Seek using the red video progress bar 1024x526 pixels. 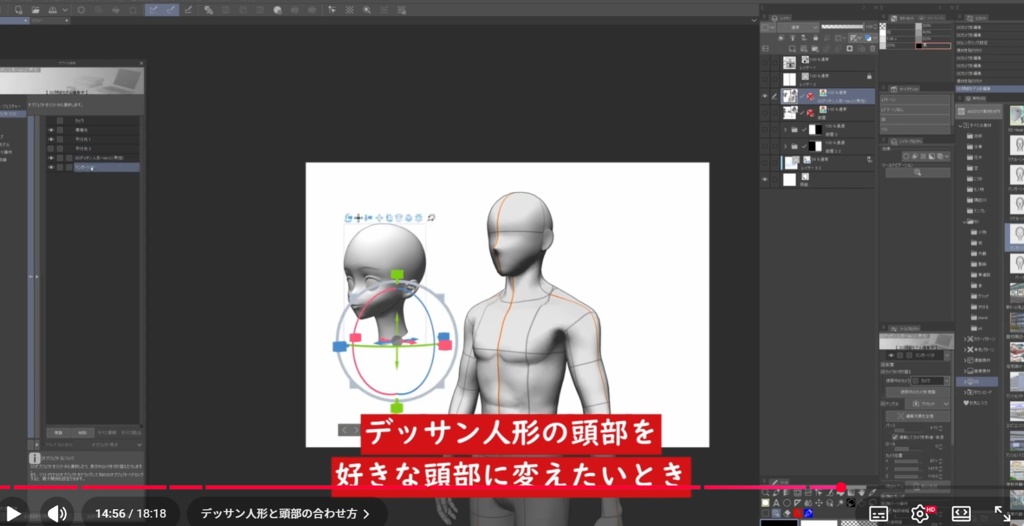421,487
